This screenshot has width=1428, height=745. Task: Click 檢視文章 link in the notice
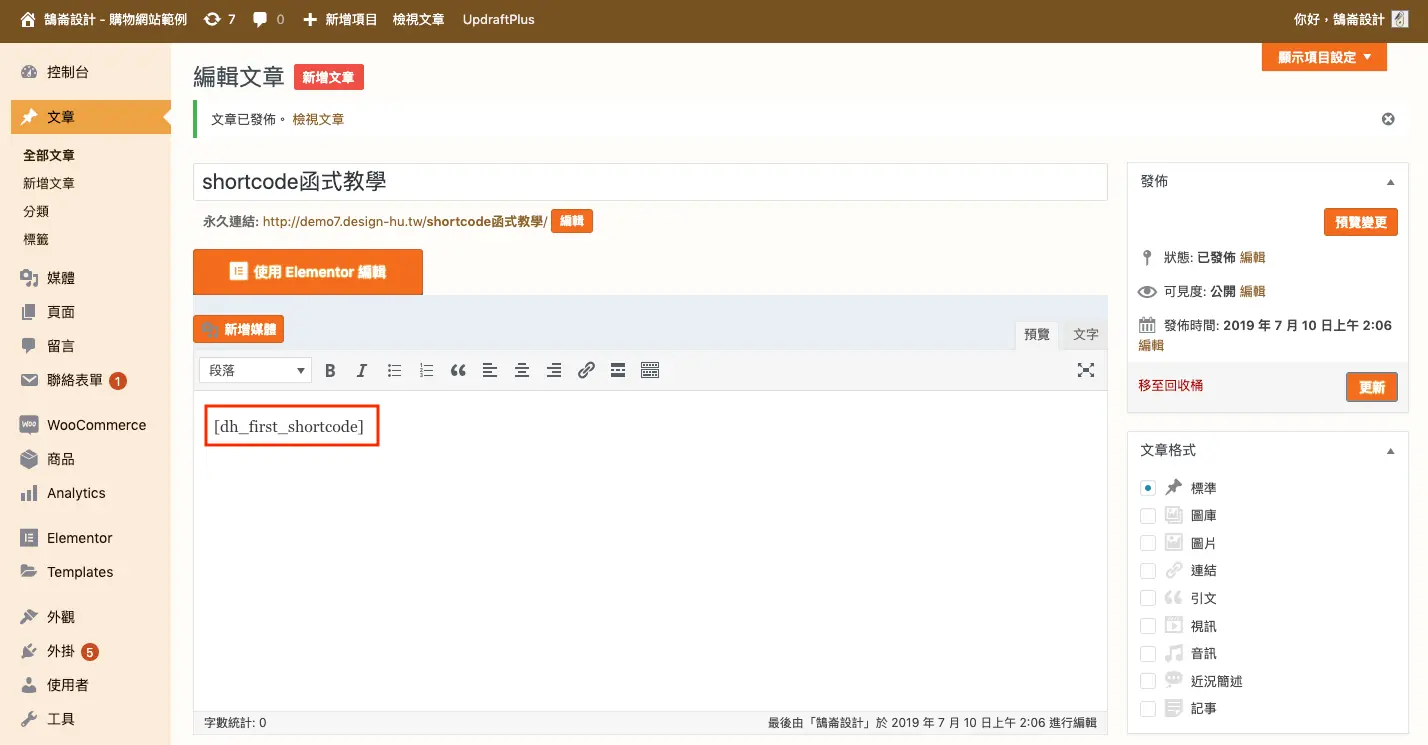coord(318,119)
